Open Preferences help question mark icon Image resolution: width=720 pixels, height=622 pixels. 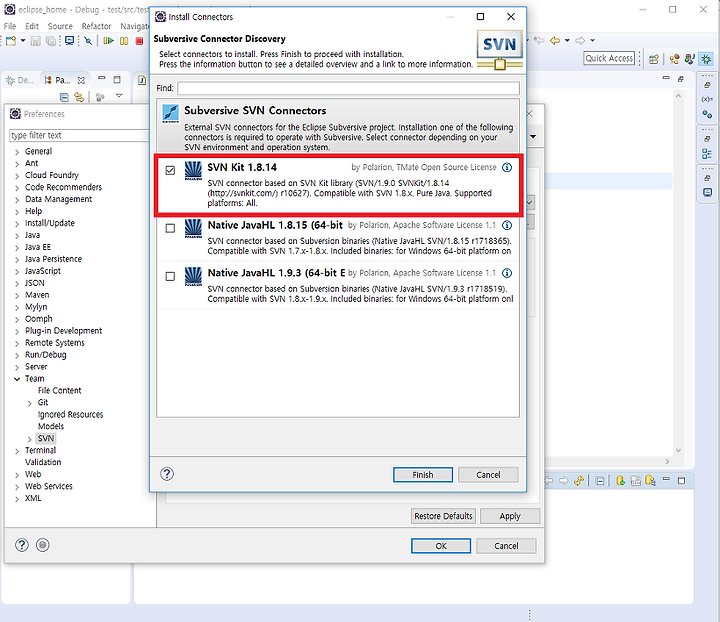click(22, 545)
